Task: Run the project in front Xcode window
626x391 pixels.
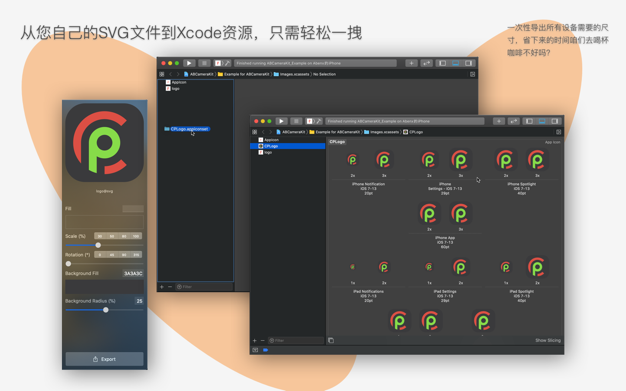Action: (281, 121)
